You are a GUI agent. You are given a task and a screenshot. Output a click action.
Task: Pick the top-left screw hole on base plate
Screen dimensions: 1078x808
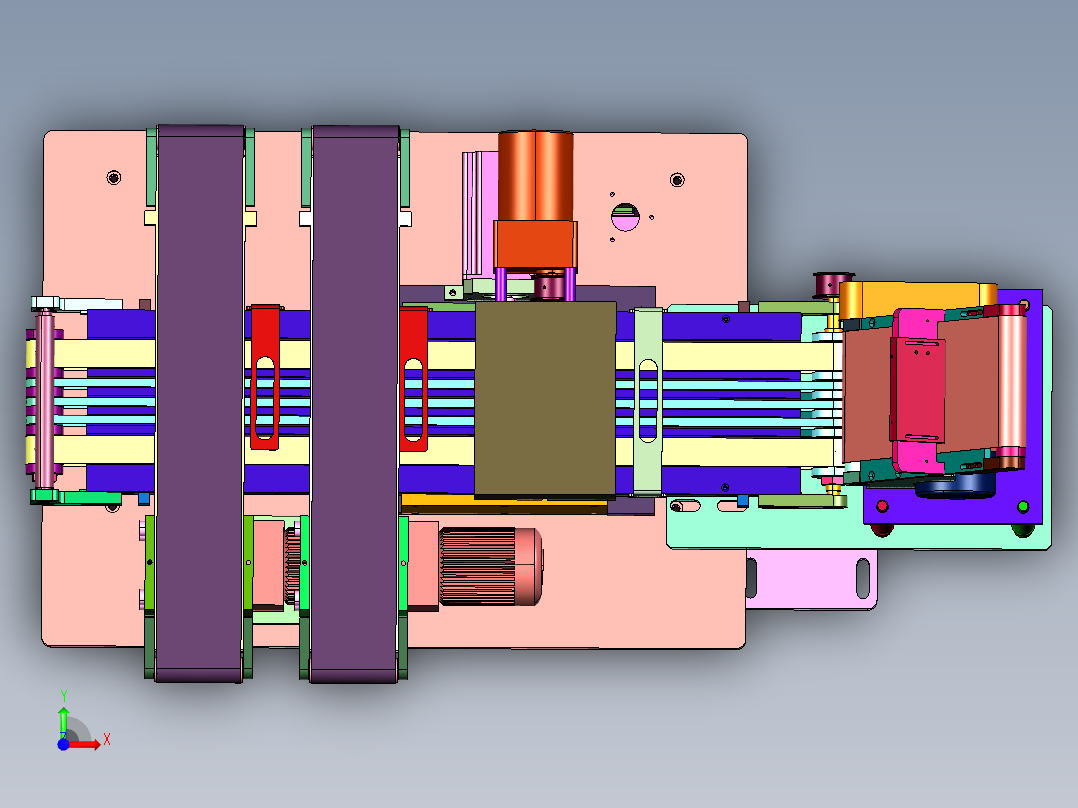pyautogui.click(x=114, y=177)
